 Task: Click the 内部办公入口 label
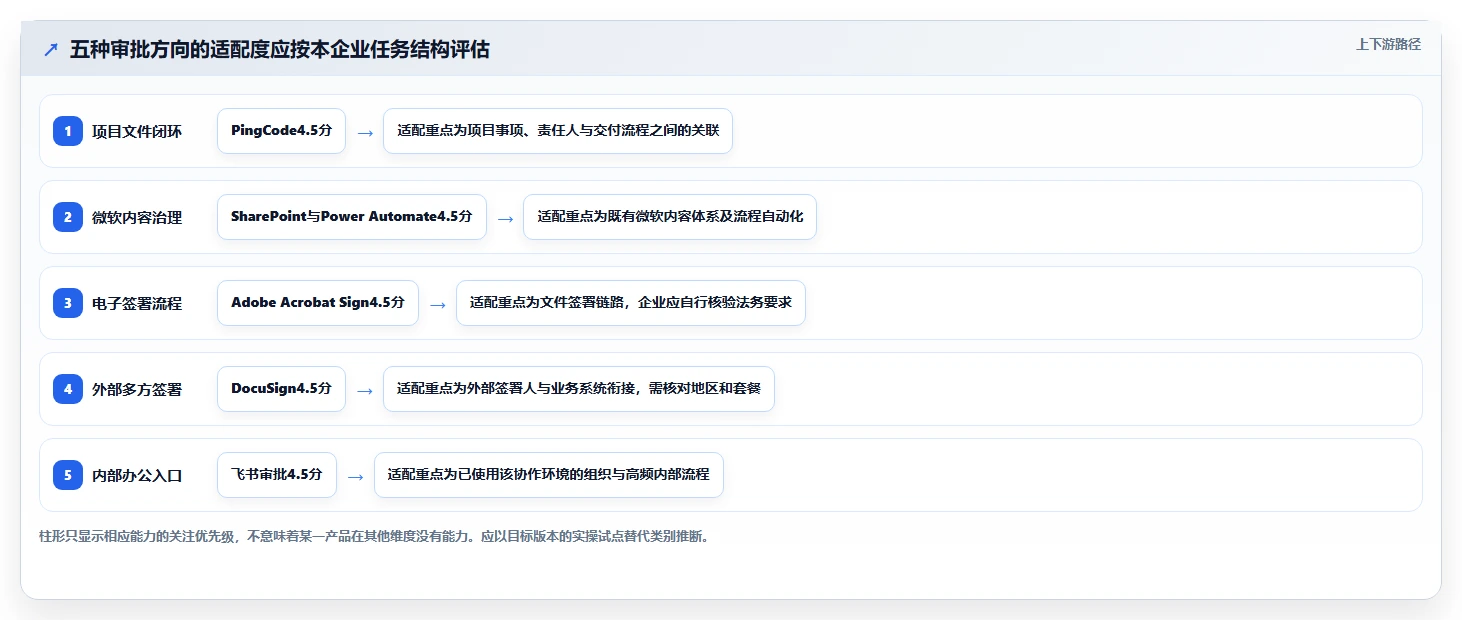click(137, 475)
